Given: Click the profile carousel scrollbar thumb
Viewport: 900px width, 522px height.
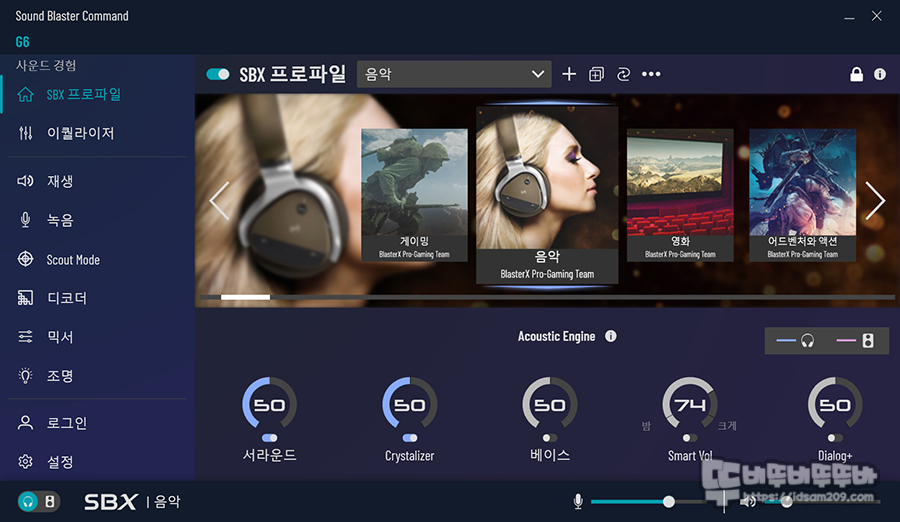Looking at the screenshot, I should coord(245,297).
